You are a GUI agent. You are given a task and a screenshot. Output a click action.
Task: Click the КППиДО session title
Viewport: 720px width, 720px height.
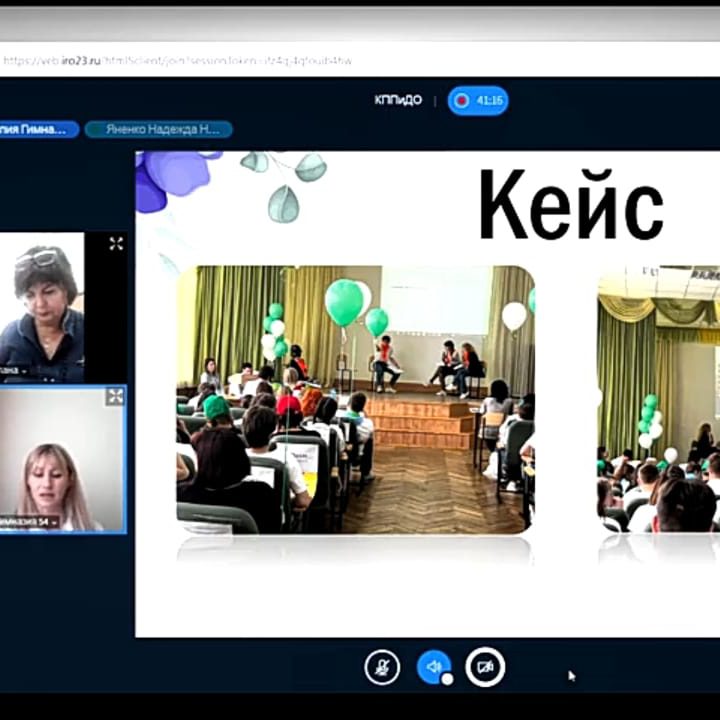(398, 100)
